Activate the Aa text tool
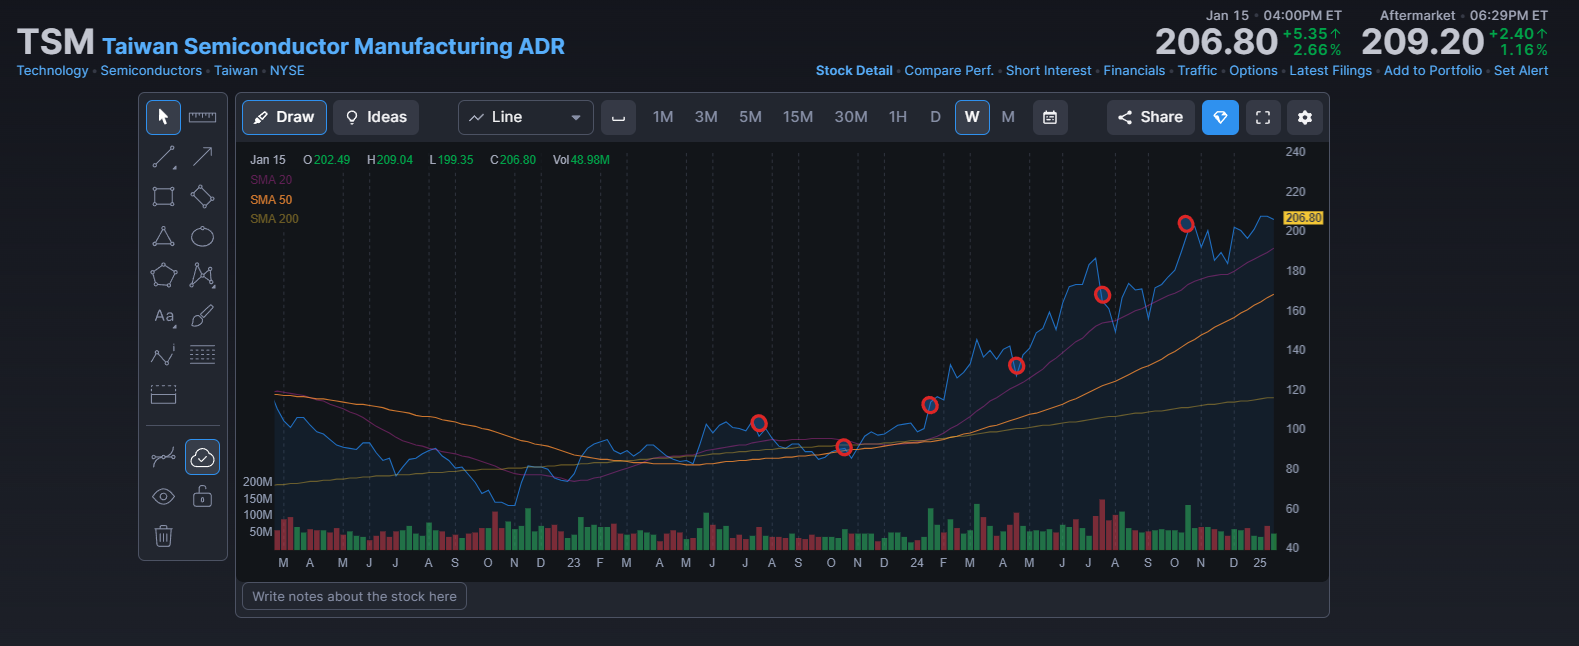 tap(163, 316)
